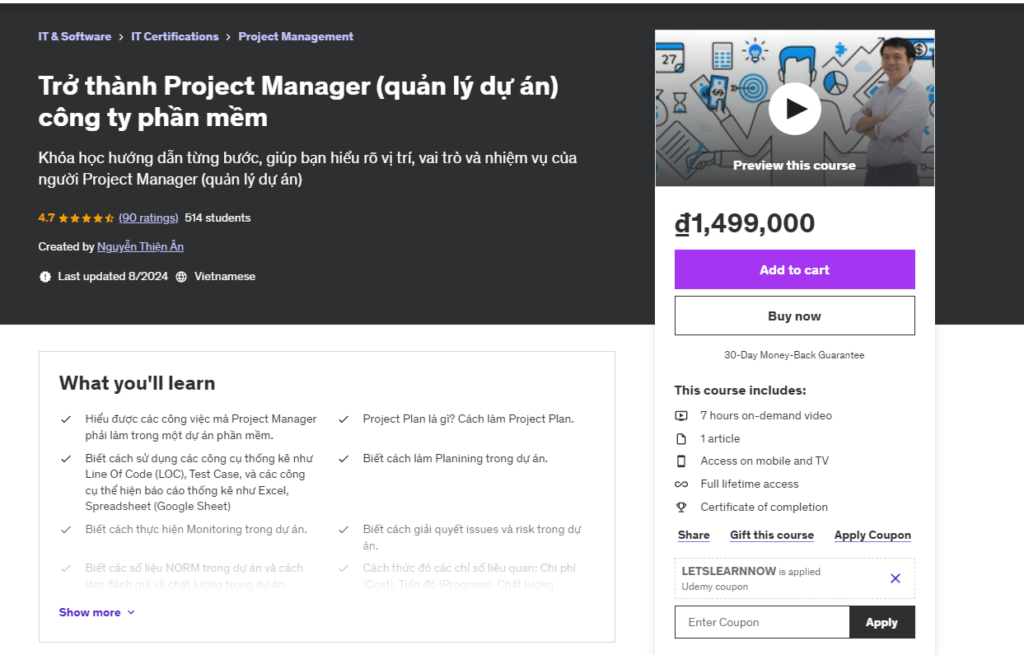Click the globe icon next to Vietnamese

pyautogui.click(x=184, y=276)
